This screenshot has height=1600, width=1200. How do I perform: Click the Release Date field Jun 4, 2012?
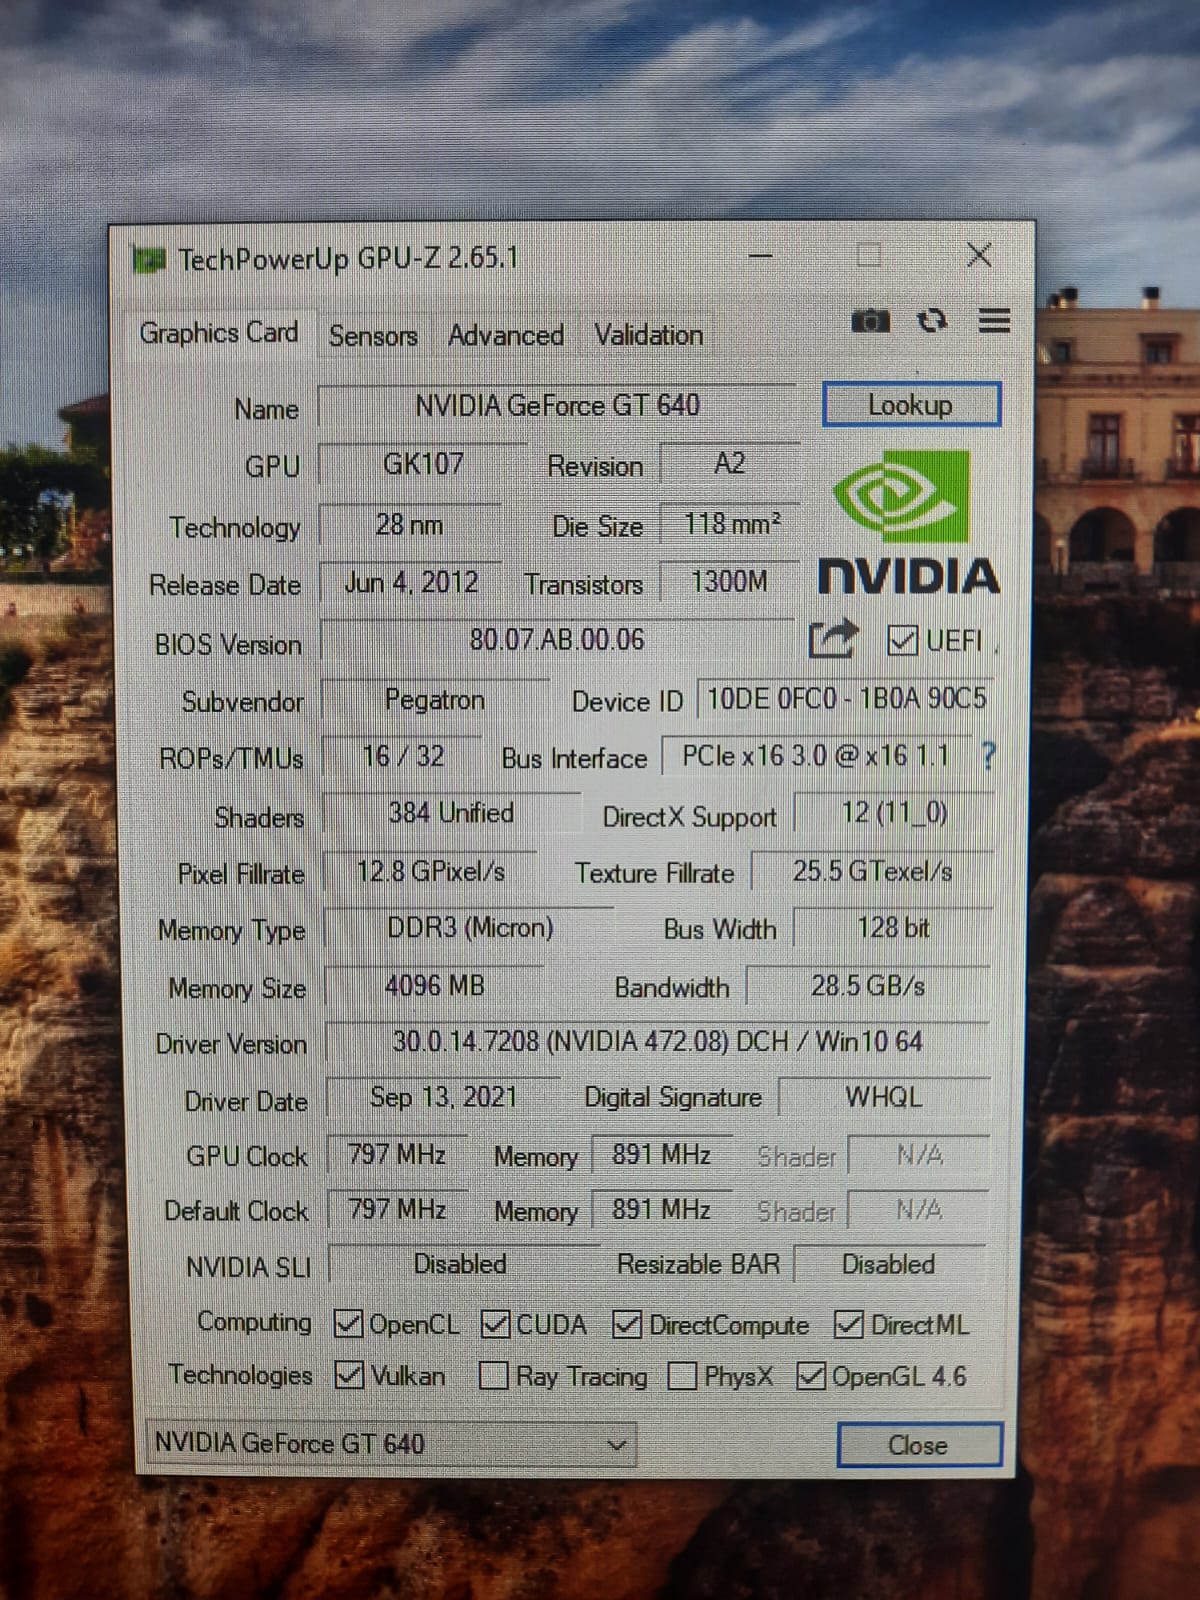[411, 583]
